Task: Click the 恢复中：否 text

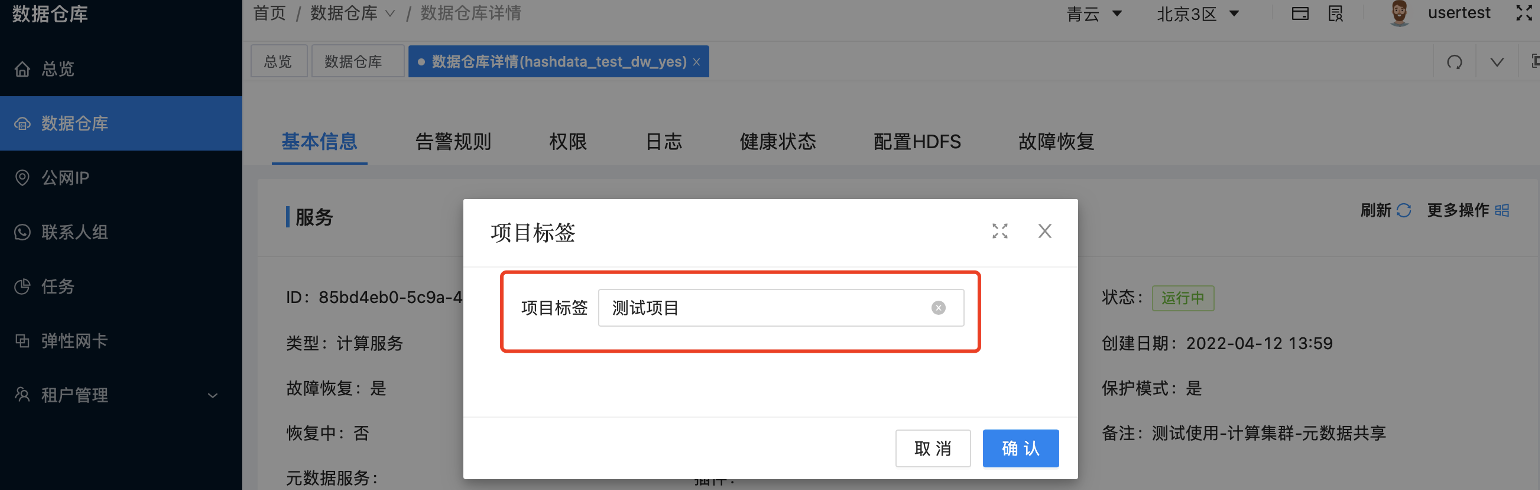Action: 328,433
